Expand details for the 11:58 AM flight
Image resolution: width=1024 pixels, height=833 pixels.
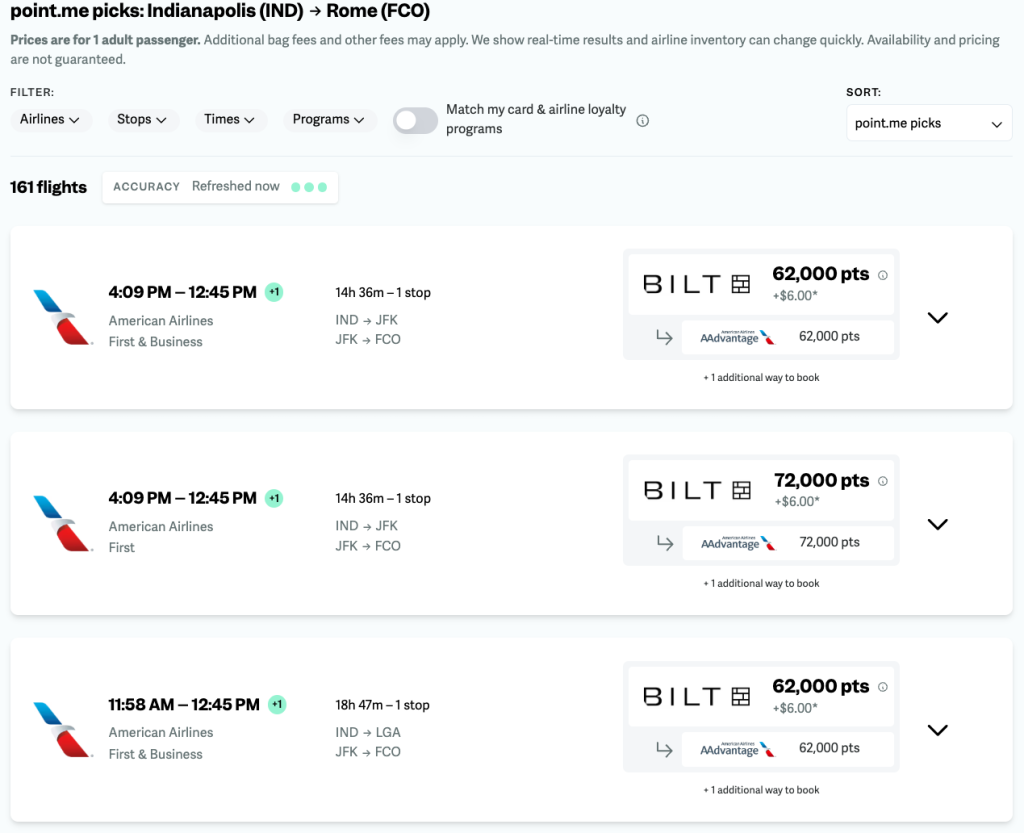[937, 730]
